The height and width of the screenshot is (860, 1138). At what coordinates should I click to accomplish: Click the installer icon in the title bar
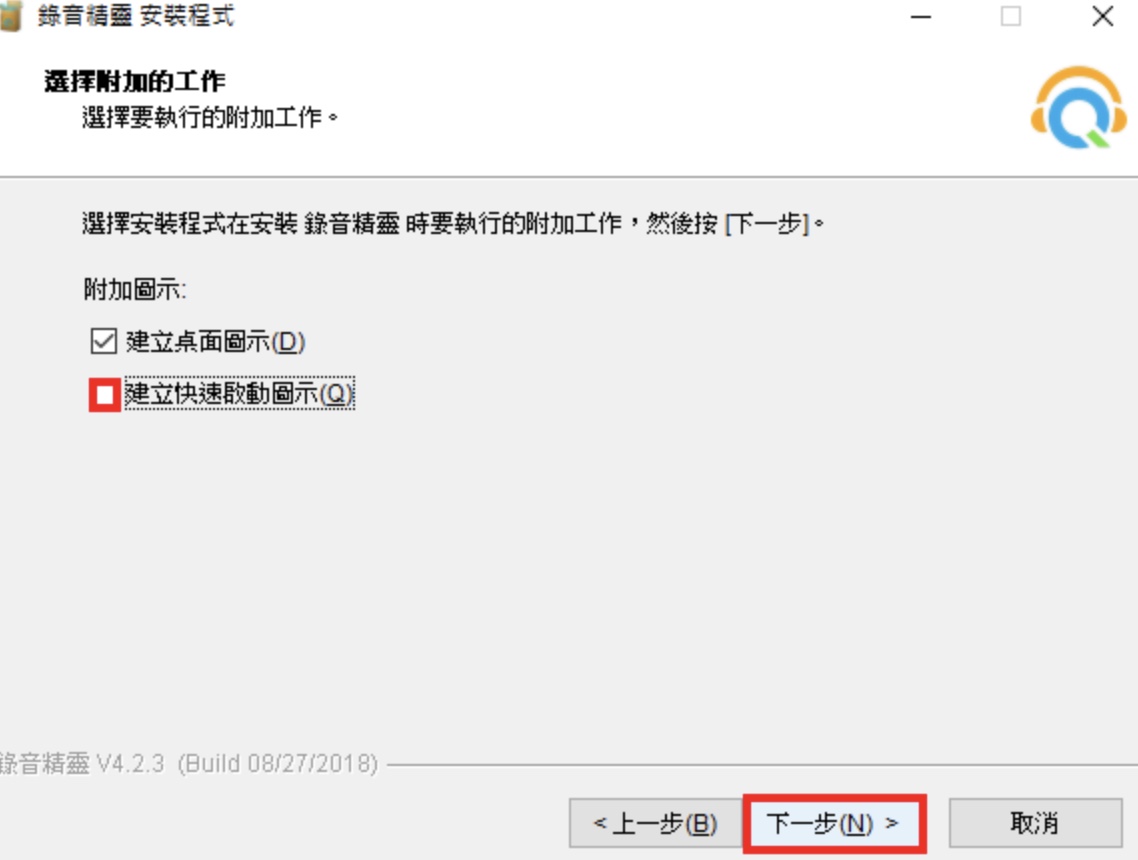coord(10,16)
